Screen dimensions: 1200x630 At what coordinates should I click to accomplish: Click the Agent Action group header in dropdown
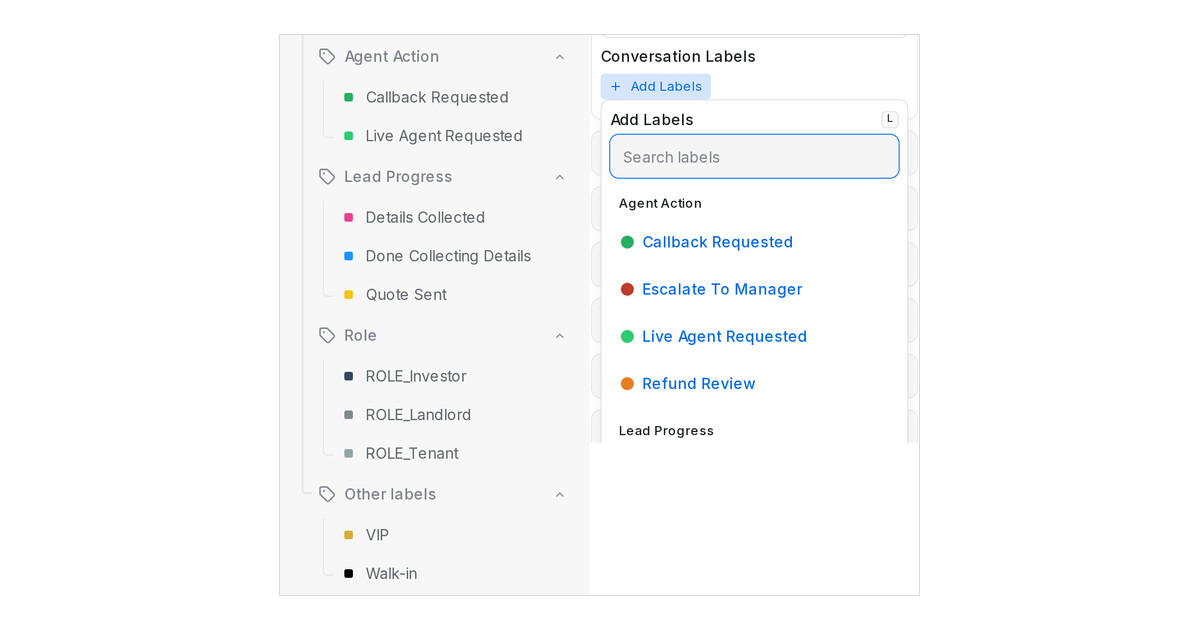click(x=660, y=204)
